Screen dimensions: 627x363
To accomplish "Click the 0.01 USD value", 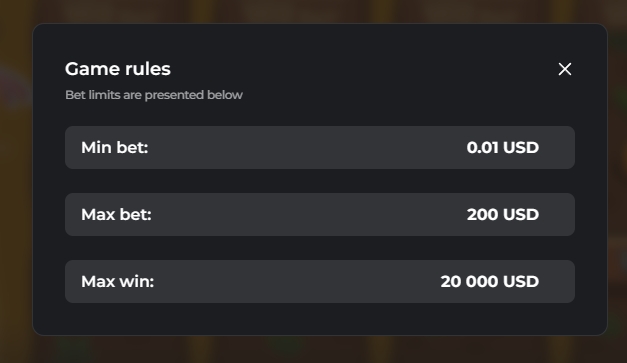I will (x=503, y=148).
